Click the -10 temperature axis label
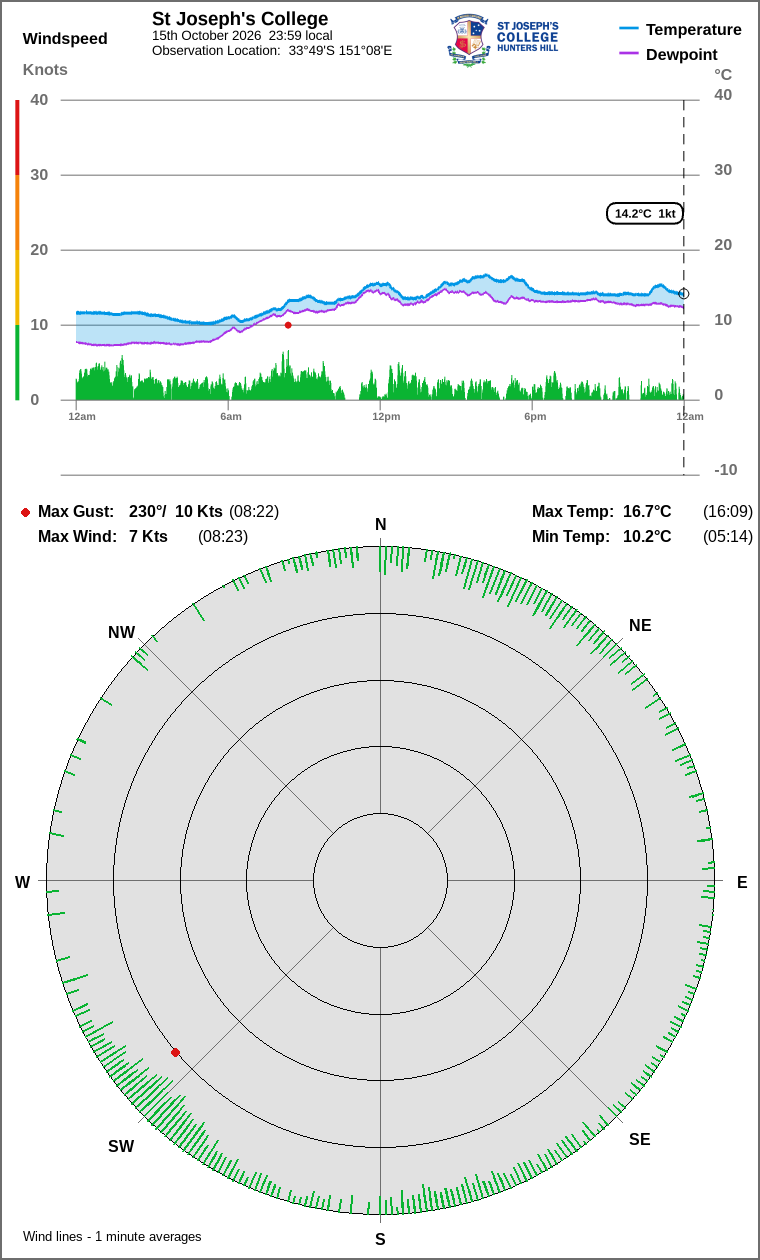Screen dimensions: 760x1260 pos(726,470)
